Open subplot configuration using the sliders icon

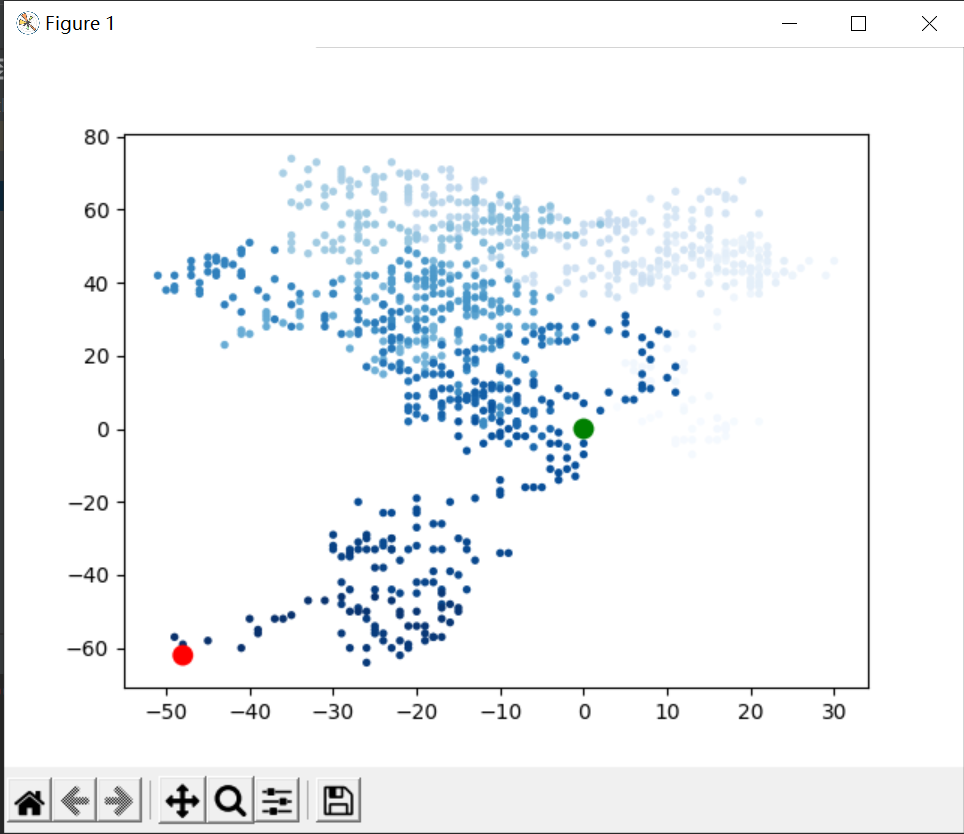pyautogui.click(x=276, y=800)
